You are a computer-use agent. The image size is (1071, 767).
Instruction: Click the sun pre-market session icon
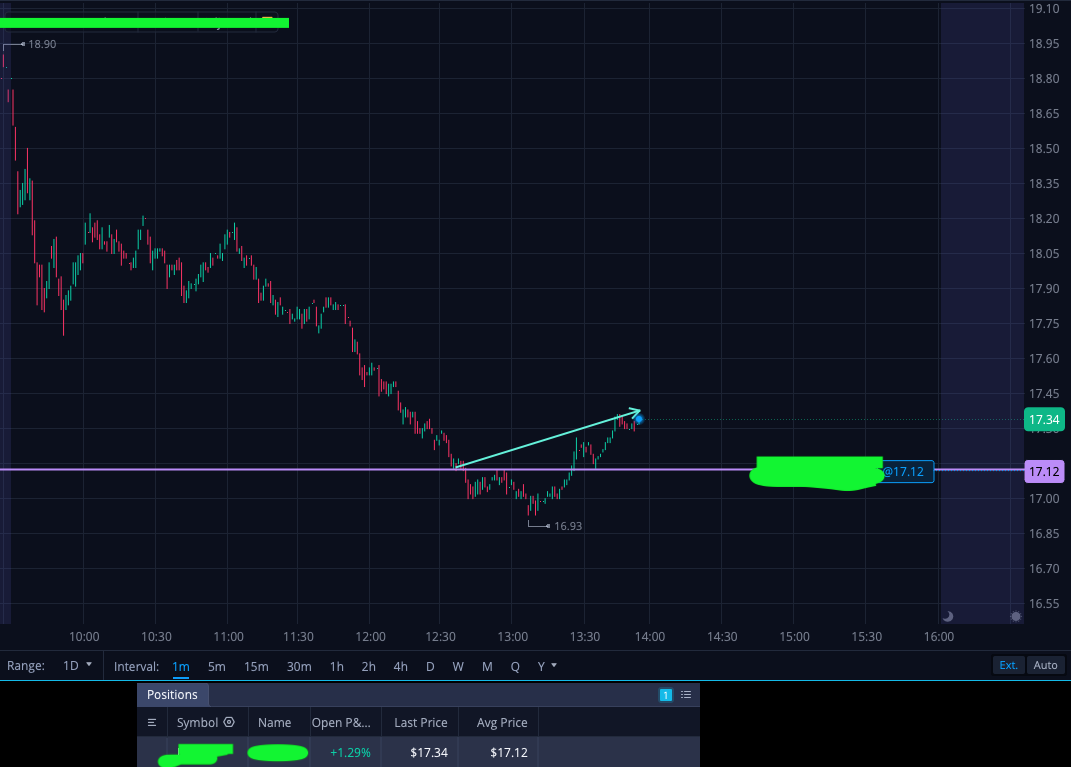1016,616
